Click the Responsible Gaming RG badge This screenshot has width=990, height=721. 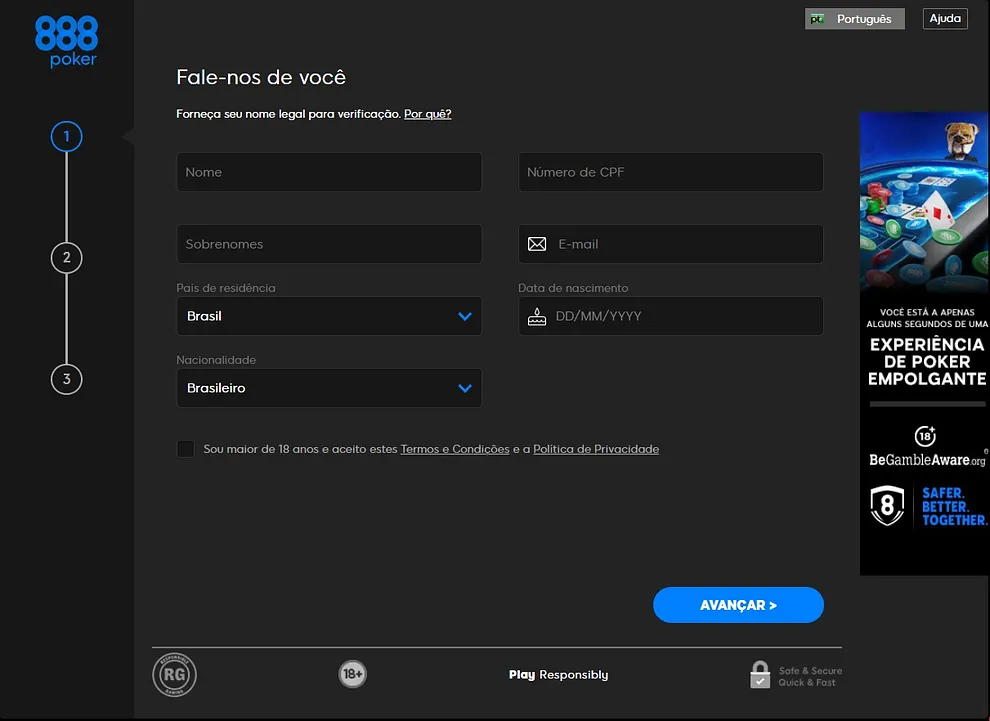pyautogui.click(x=174, y=675)
